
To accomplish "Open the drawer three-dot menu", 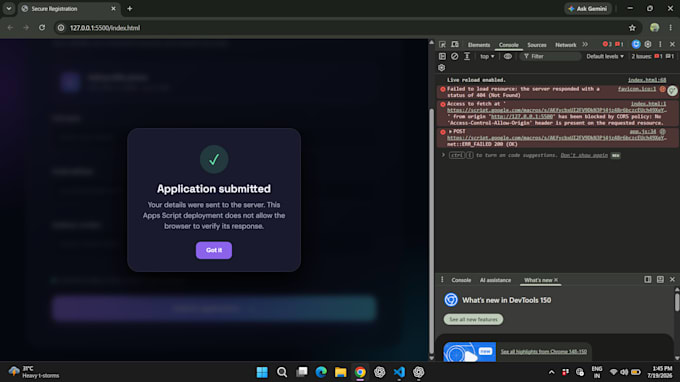I will pyautogui.click(x=442, y=280).
